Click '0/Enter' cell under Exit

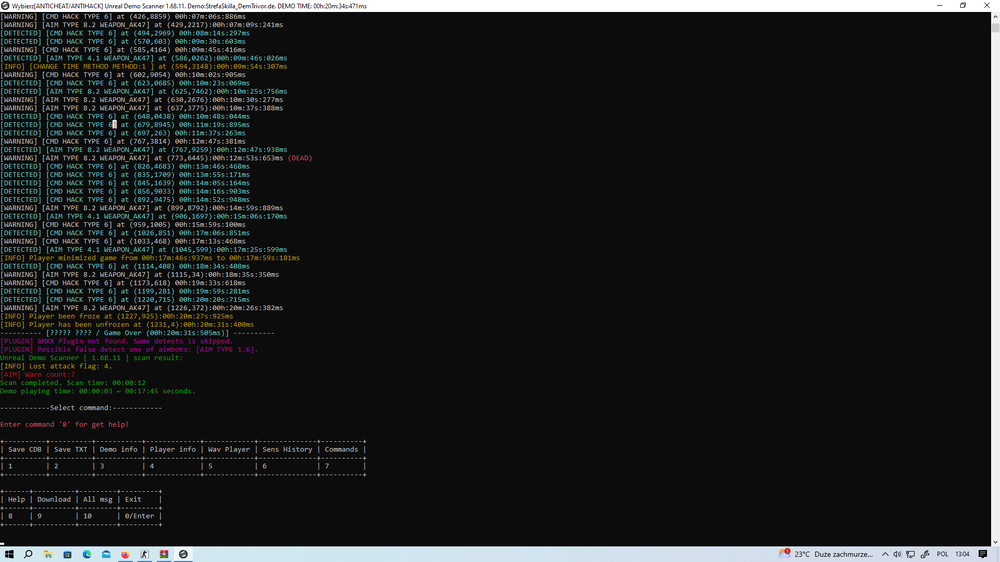tap(139, 516)
